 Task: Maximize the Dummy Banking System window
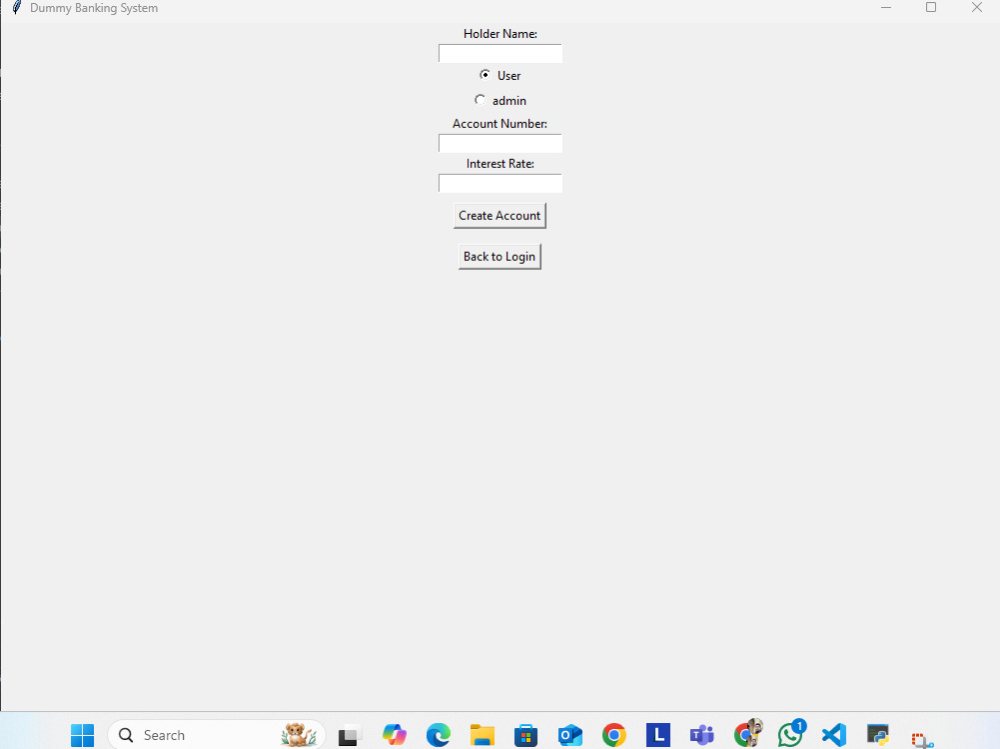[x=931, y=7]
